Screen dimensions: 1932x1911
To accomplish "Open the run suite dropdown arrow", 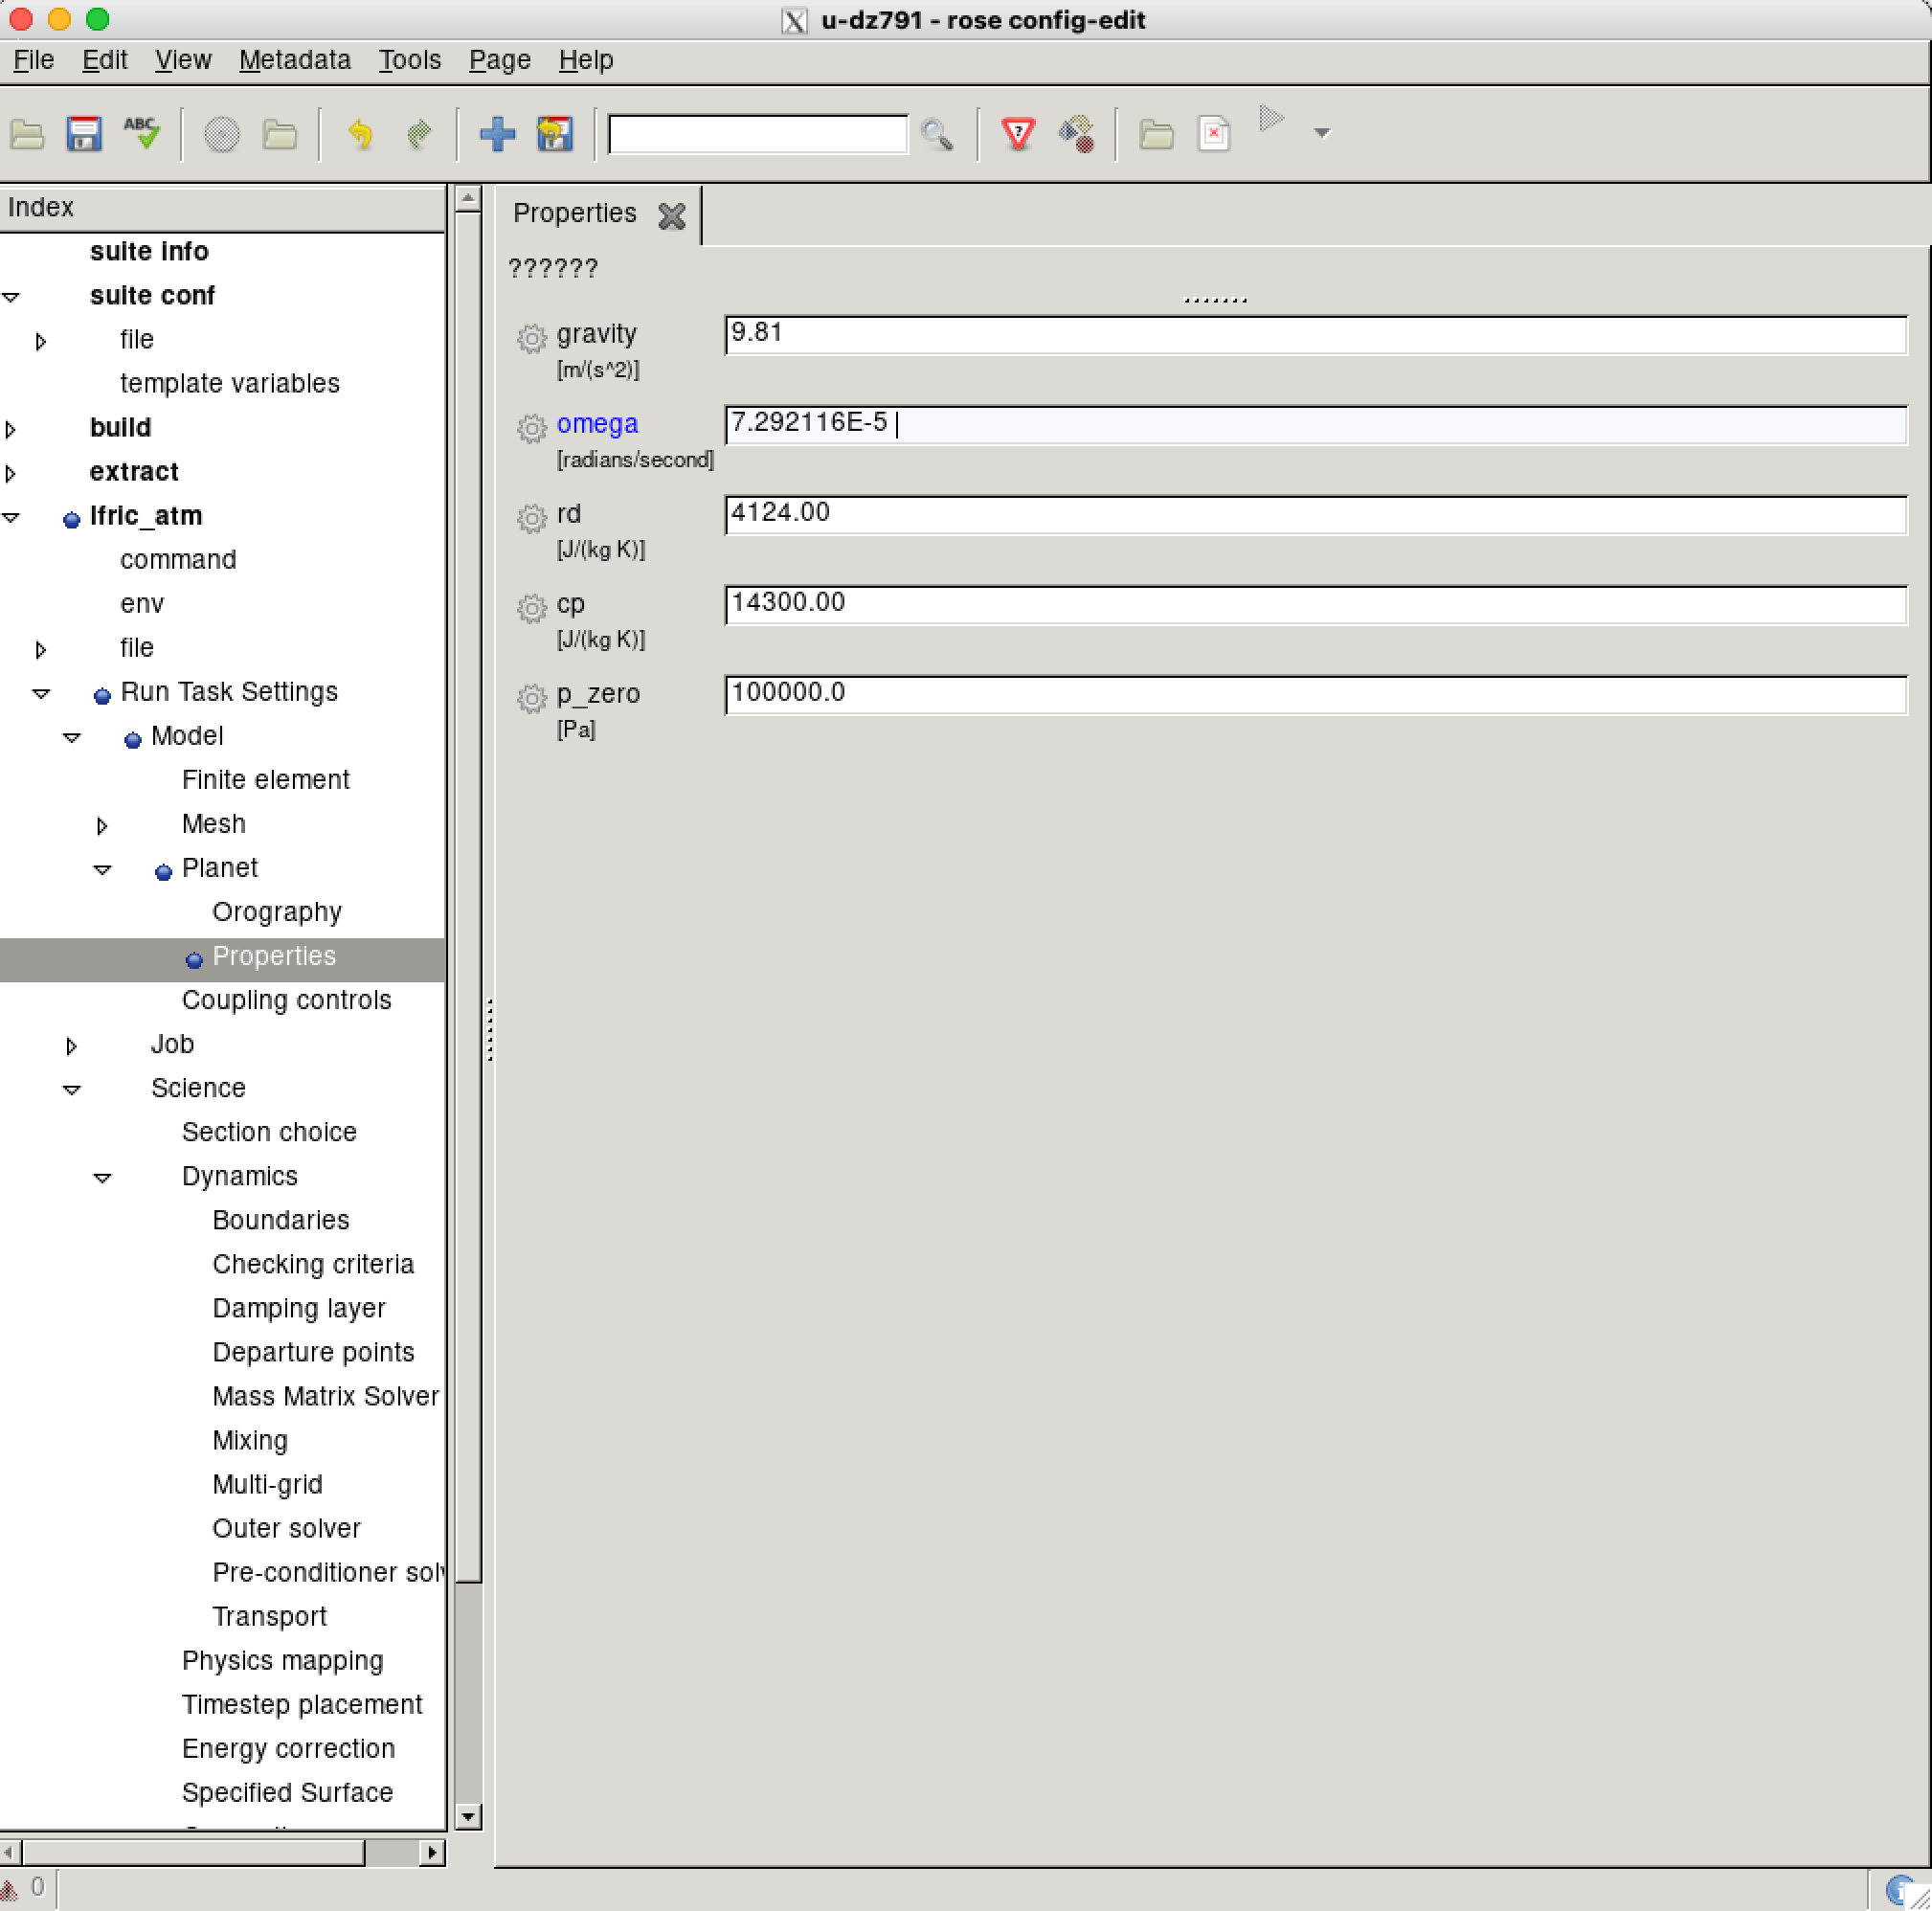I will click(x=1322, y=133).
